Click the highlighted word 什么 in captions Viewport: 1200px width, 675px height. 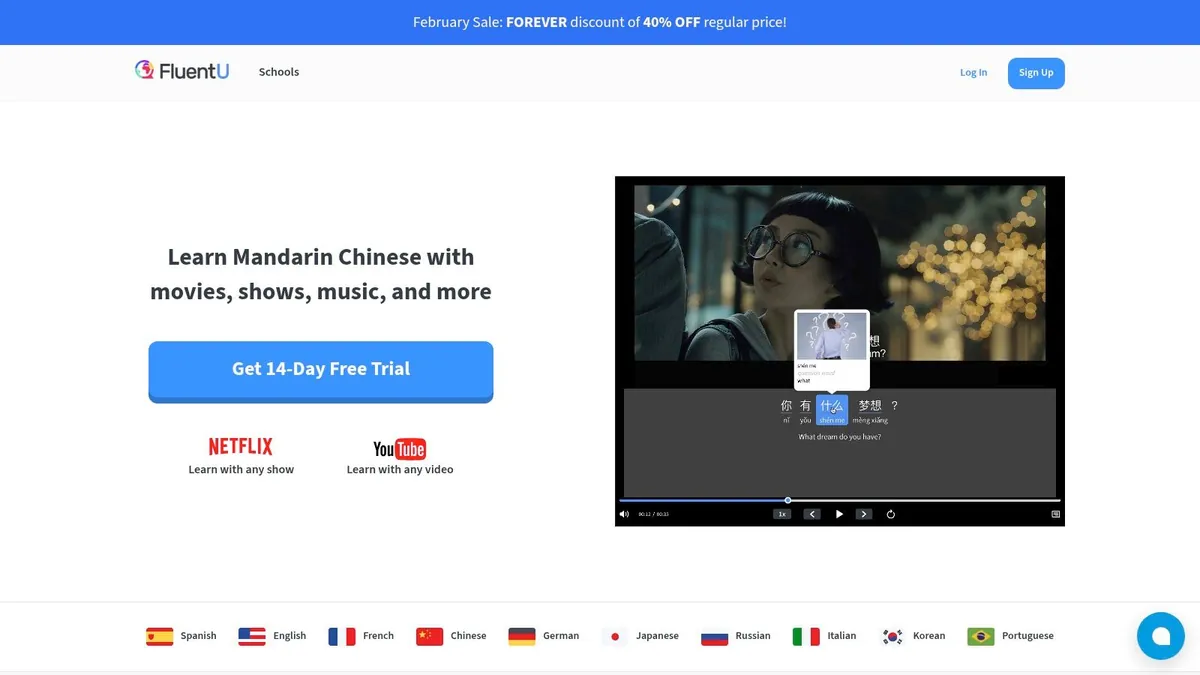tap(832, 410)
